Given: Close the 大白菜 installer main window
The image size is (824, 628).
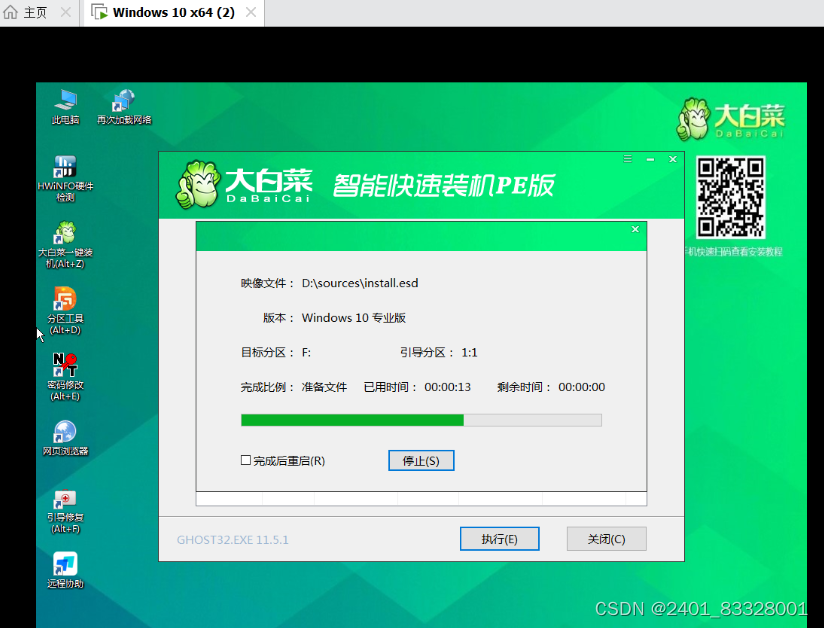Looking at the screenshot, I should click(673, 159).
